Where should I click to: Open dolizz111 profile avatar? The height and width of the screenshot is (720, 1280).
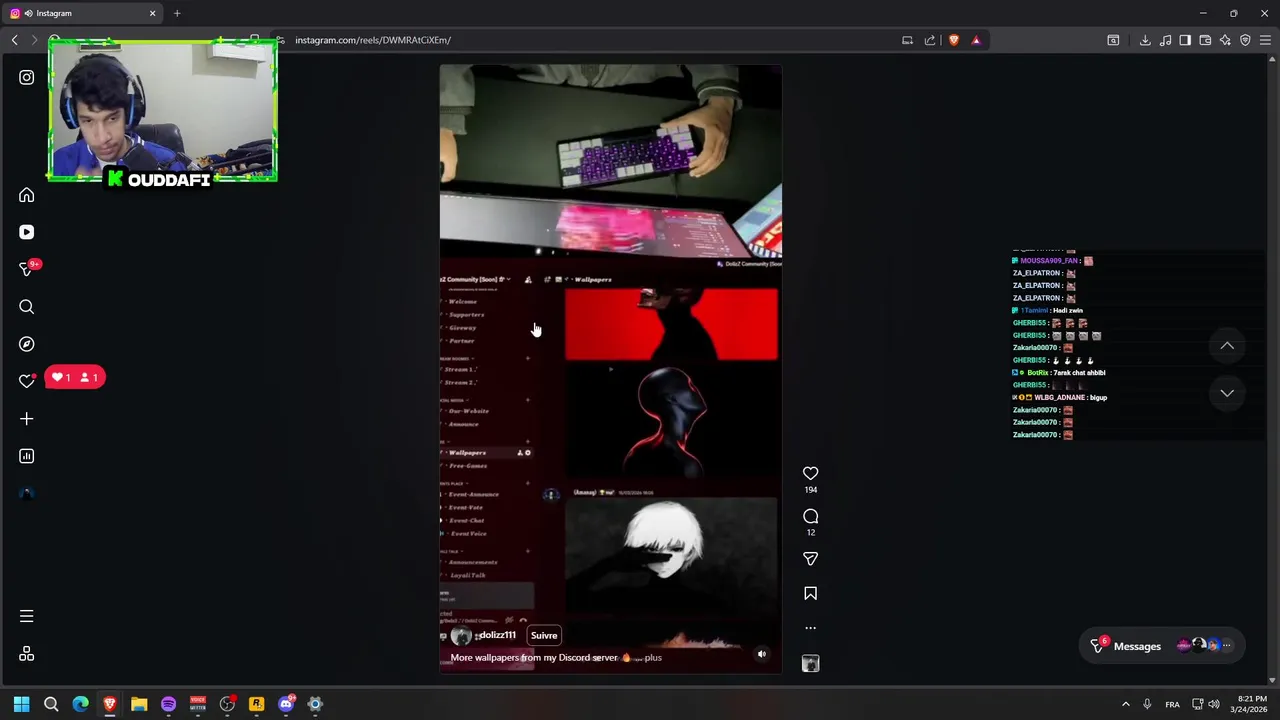[461, 636]
